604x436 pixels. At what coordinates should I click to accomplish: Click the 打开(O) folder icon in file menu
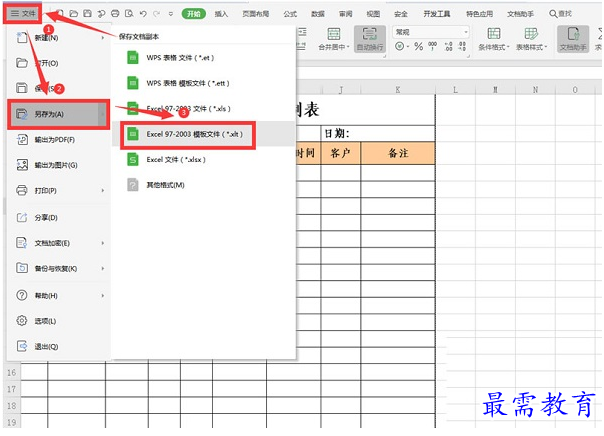click(x=22, y=63)
